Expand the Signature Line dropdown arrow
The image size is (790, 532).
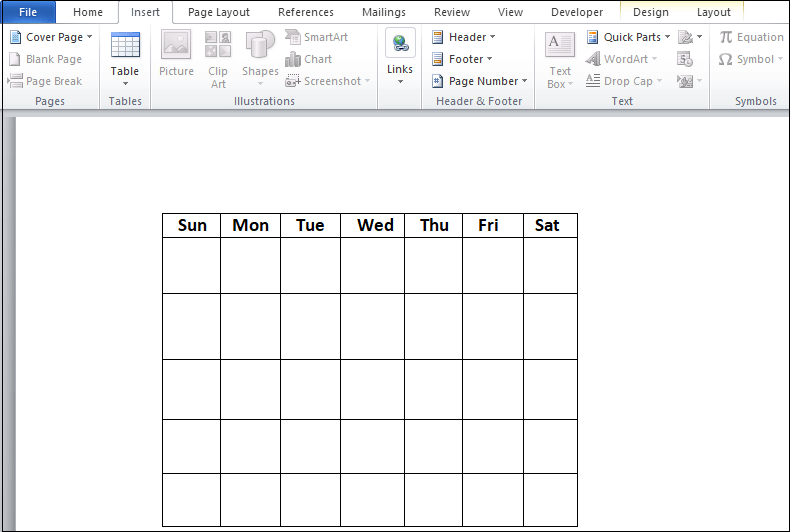point(699,37)
